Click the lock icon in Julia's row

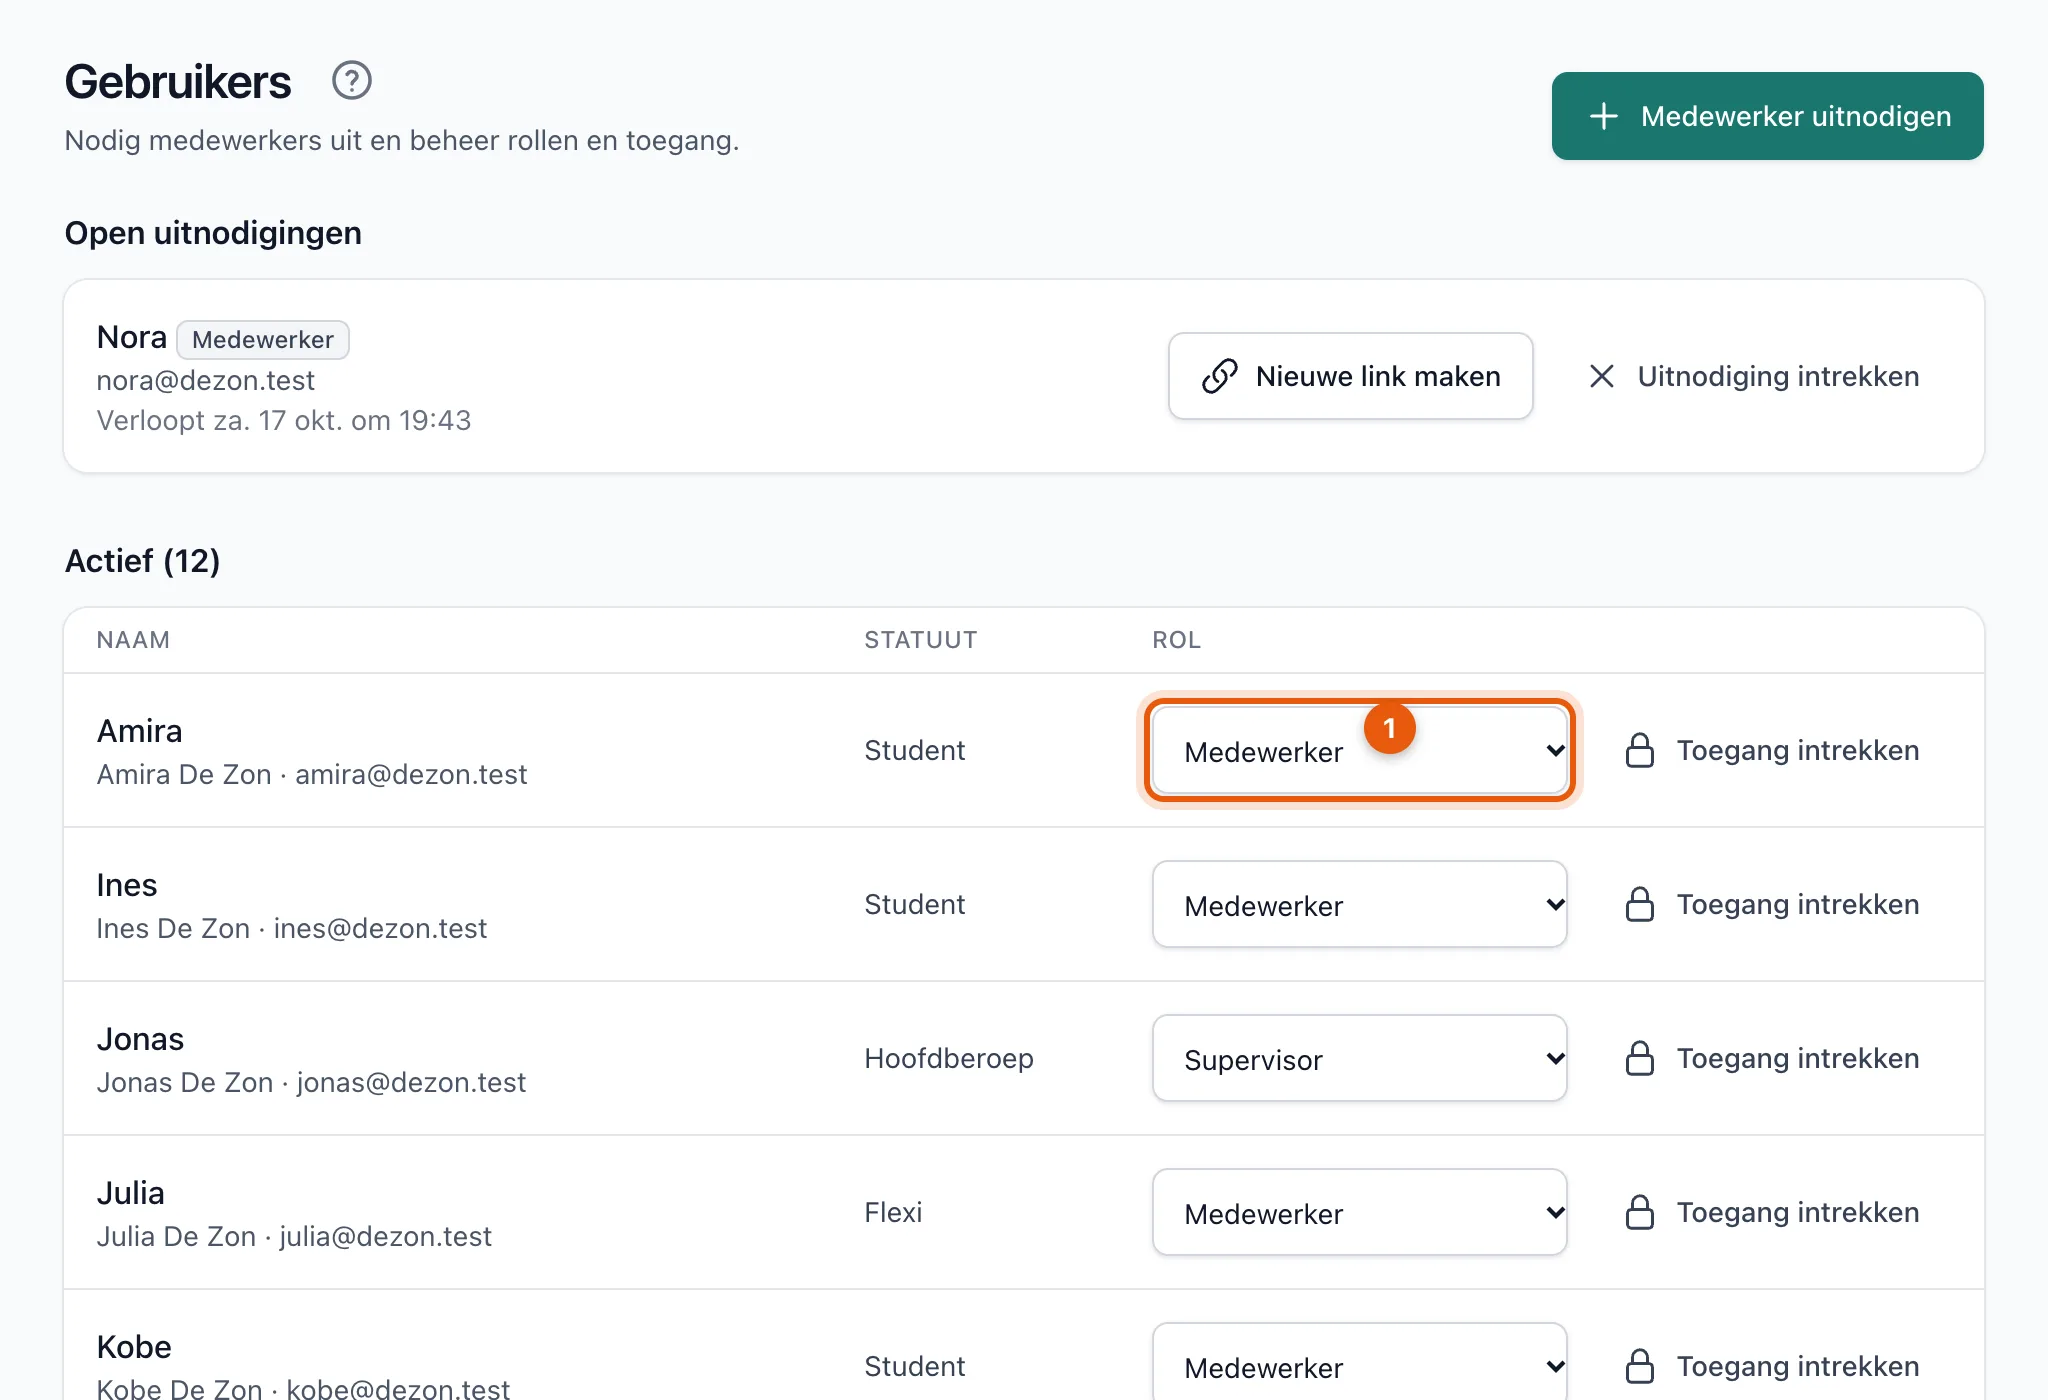tap(1640, 1212)
